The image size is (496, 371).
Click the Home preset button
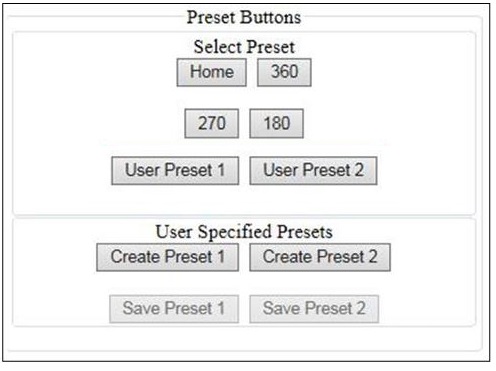click(x=212, y=72)
